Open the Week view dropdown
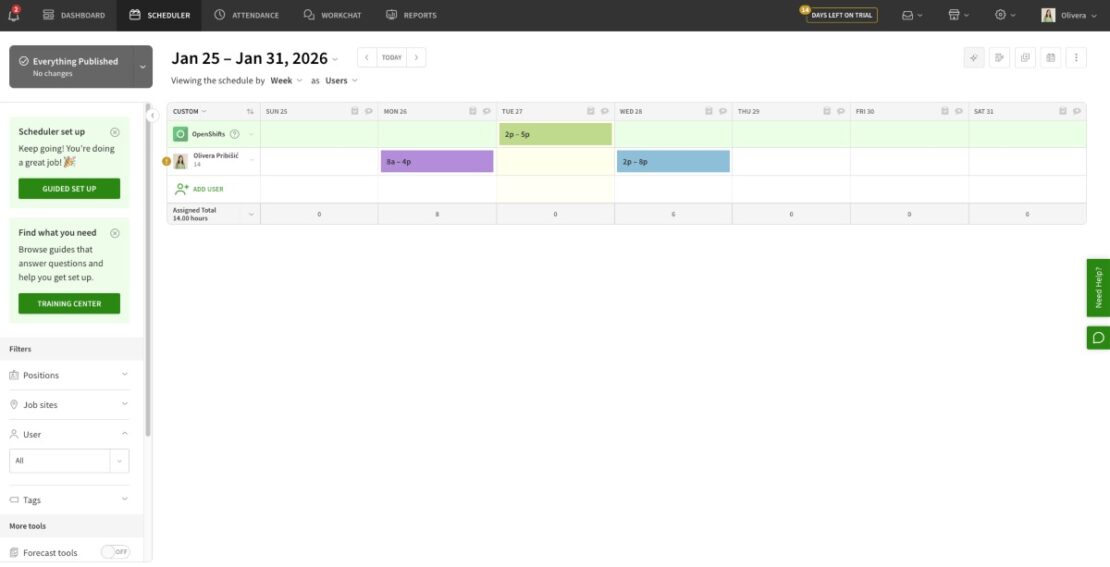 point(286,81)
